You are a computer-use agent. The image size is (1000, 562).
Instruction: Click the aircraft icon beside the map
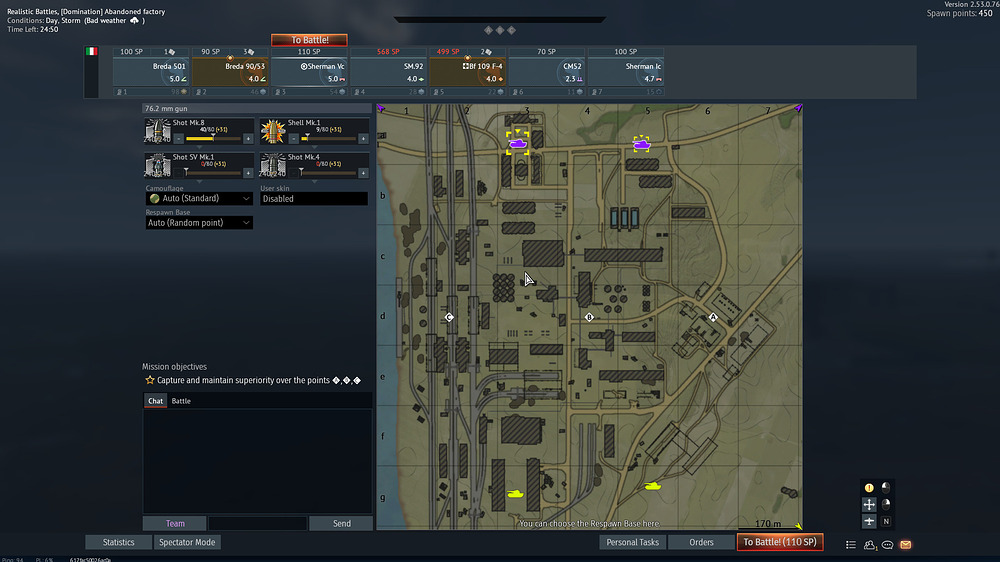click(869, 521)
